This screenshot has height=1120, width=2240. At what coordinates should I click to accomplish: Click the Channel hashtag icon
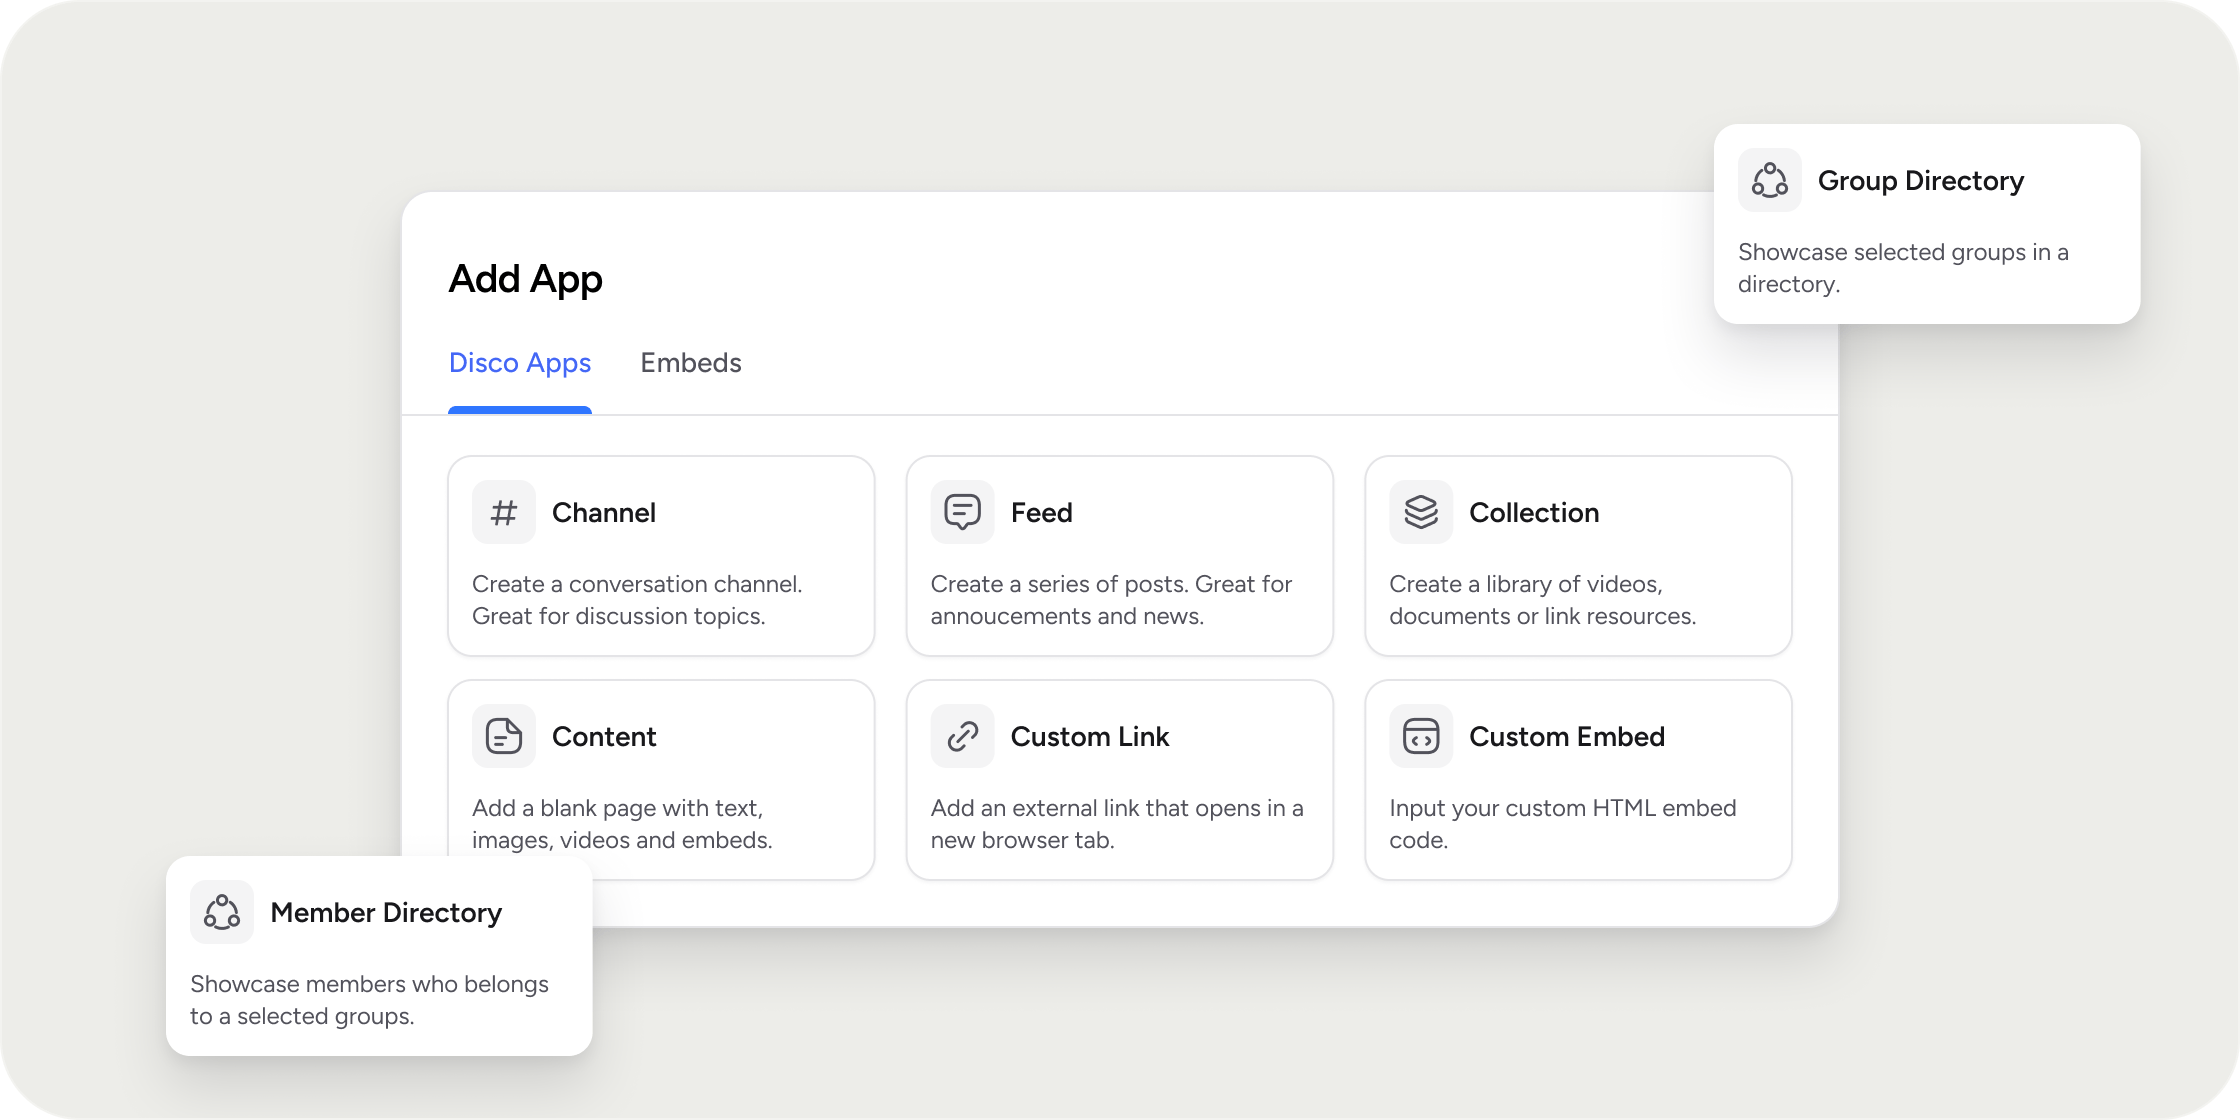click(x=504, y=512)
